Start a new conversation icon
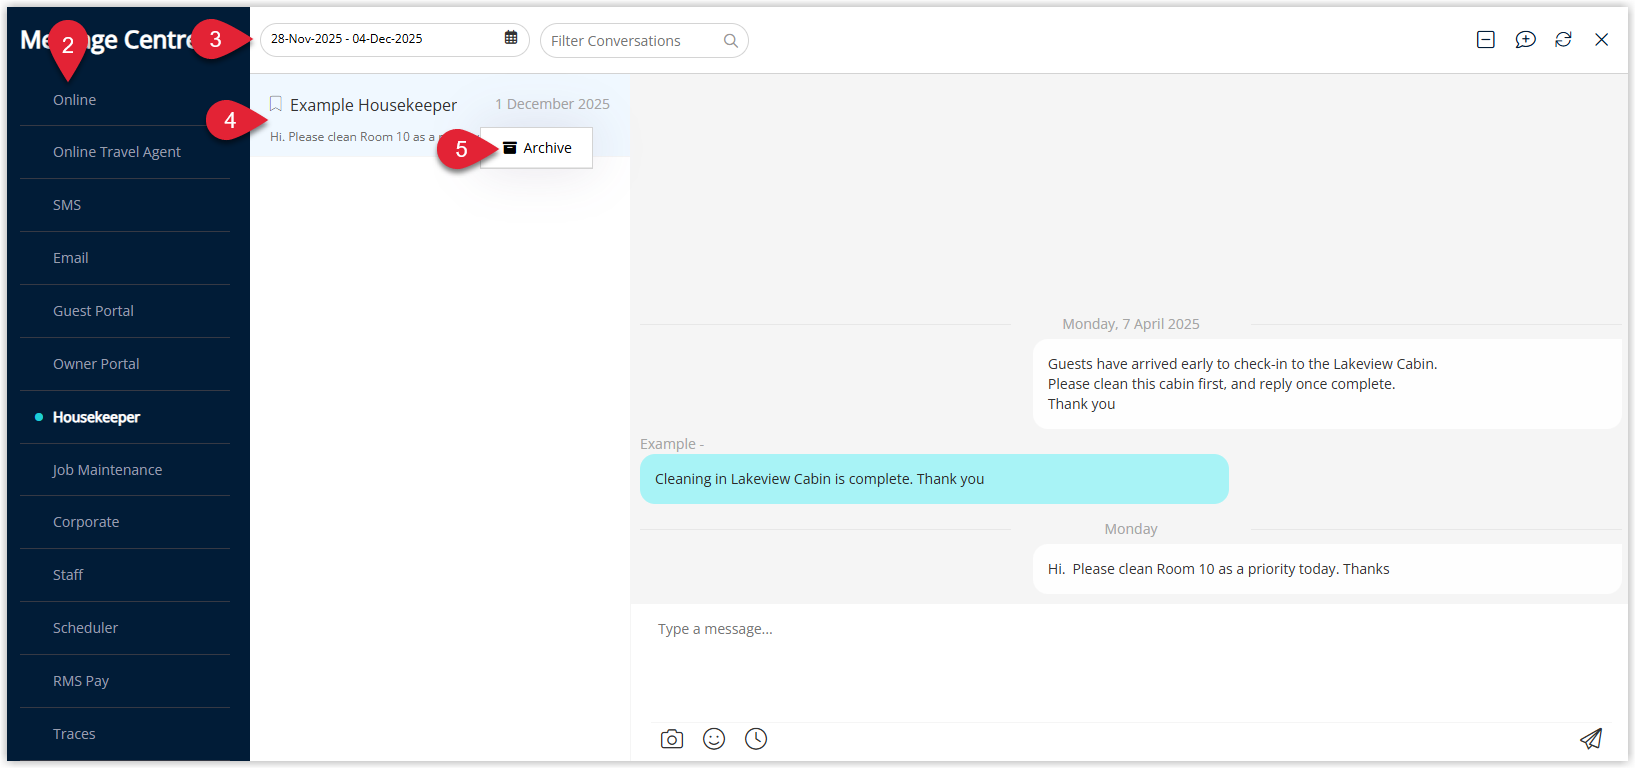This screenshot has width=1636, height=769. [x=1525, y=39]
